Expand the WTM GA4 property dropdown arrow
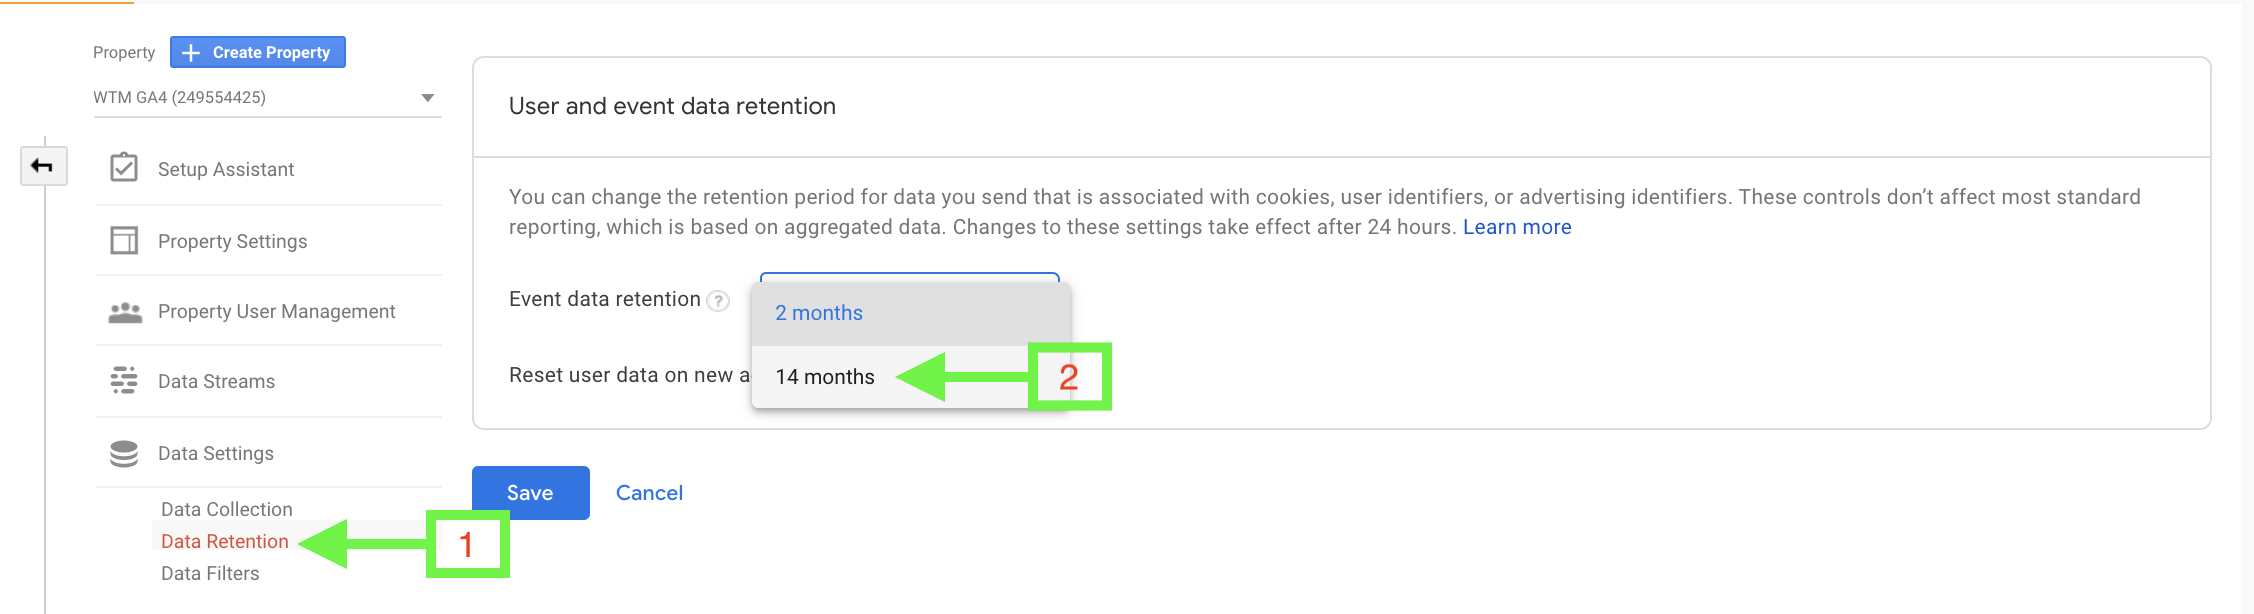 (428, 97)
